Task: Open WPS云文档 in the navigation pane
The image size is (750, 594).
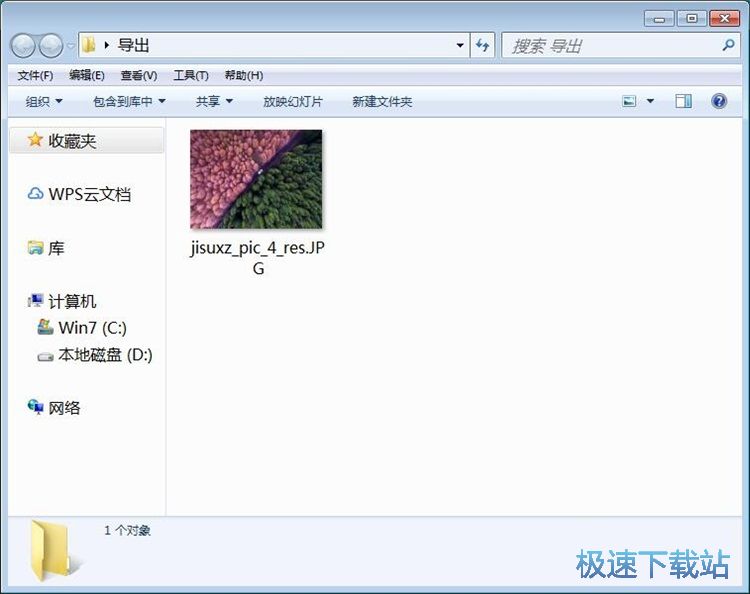Action: 89,194
